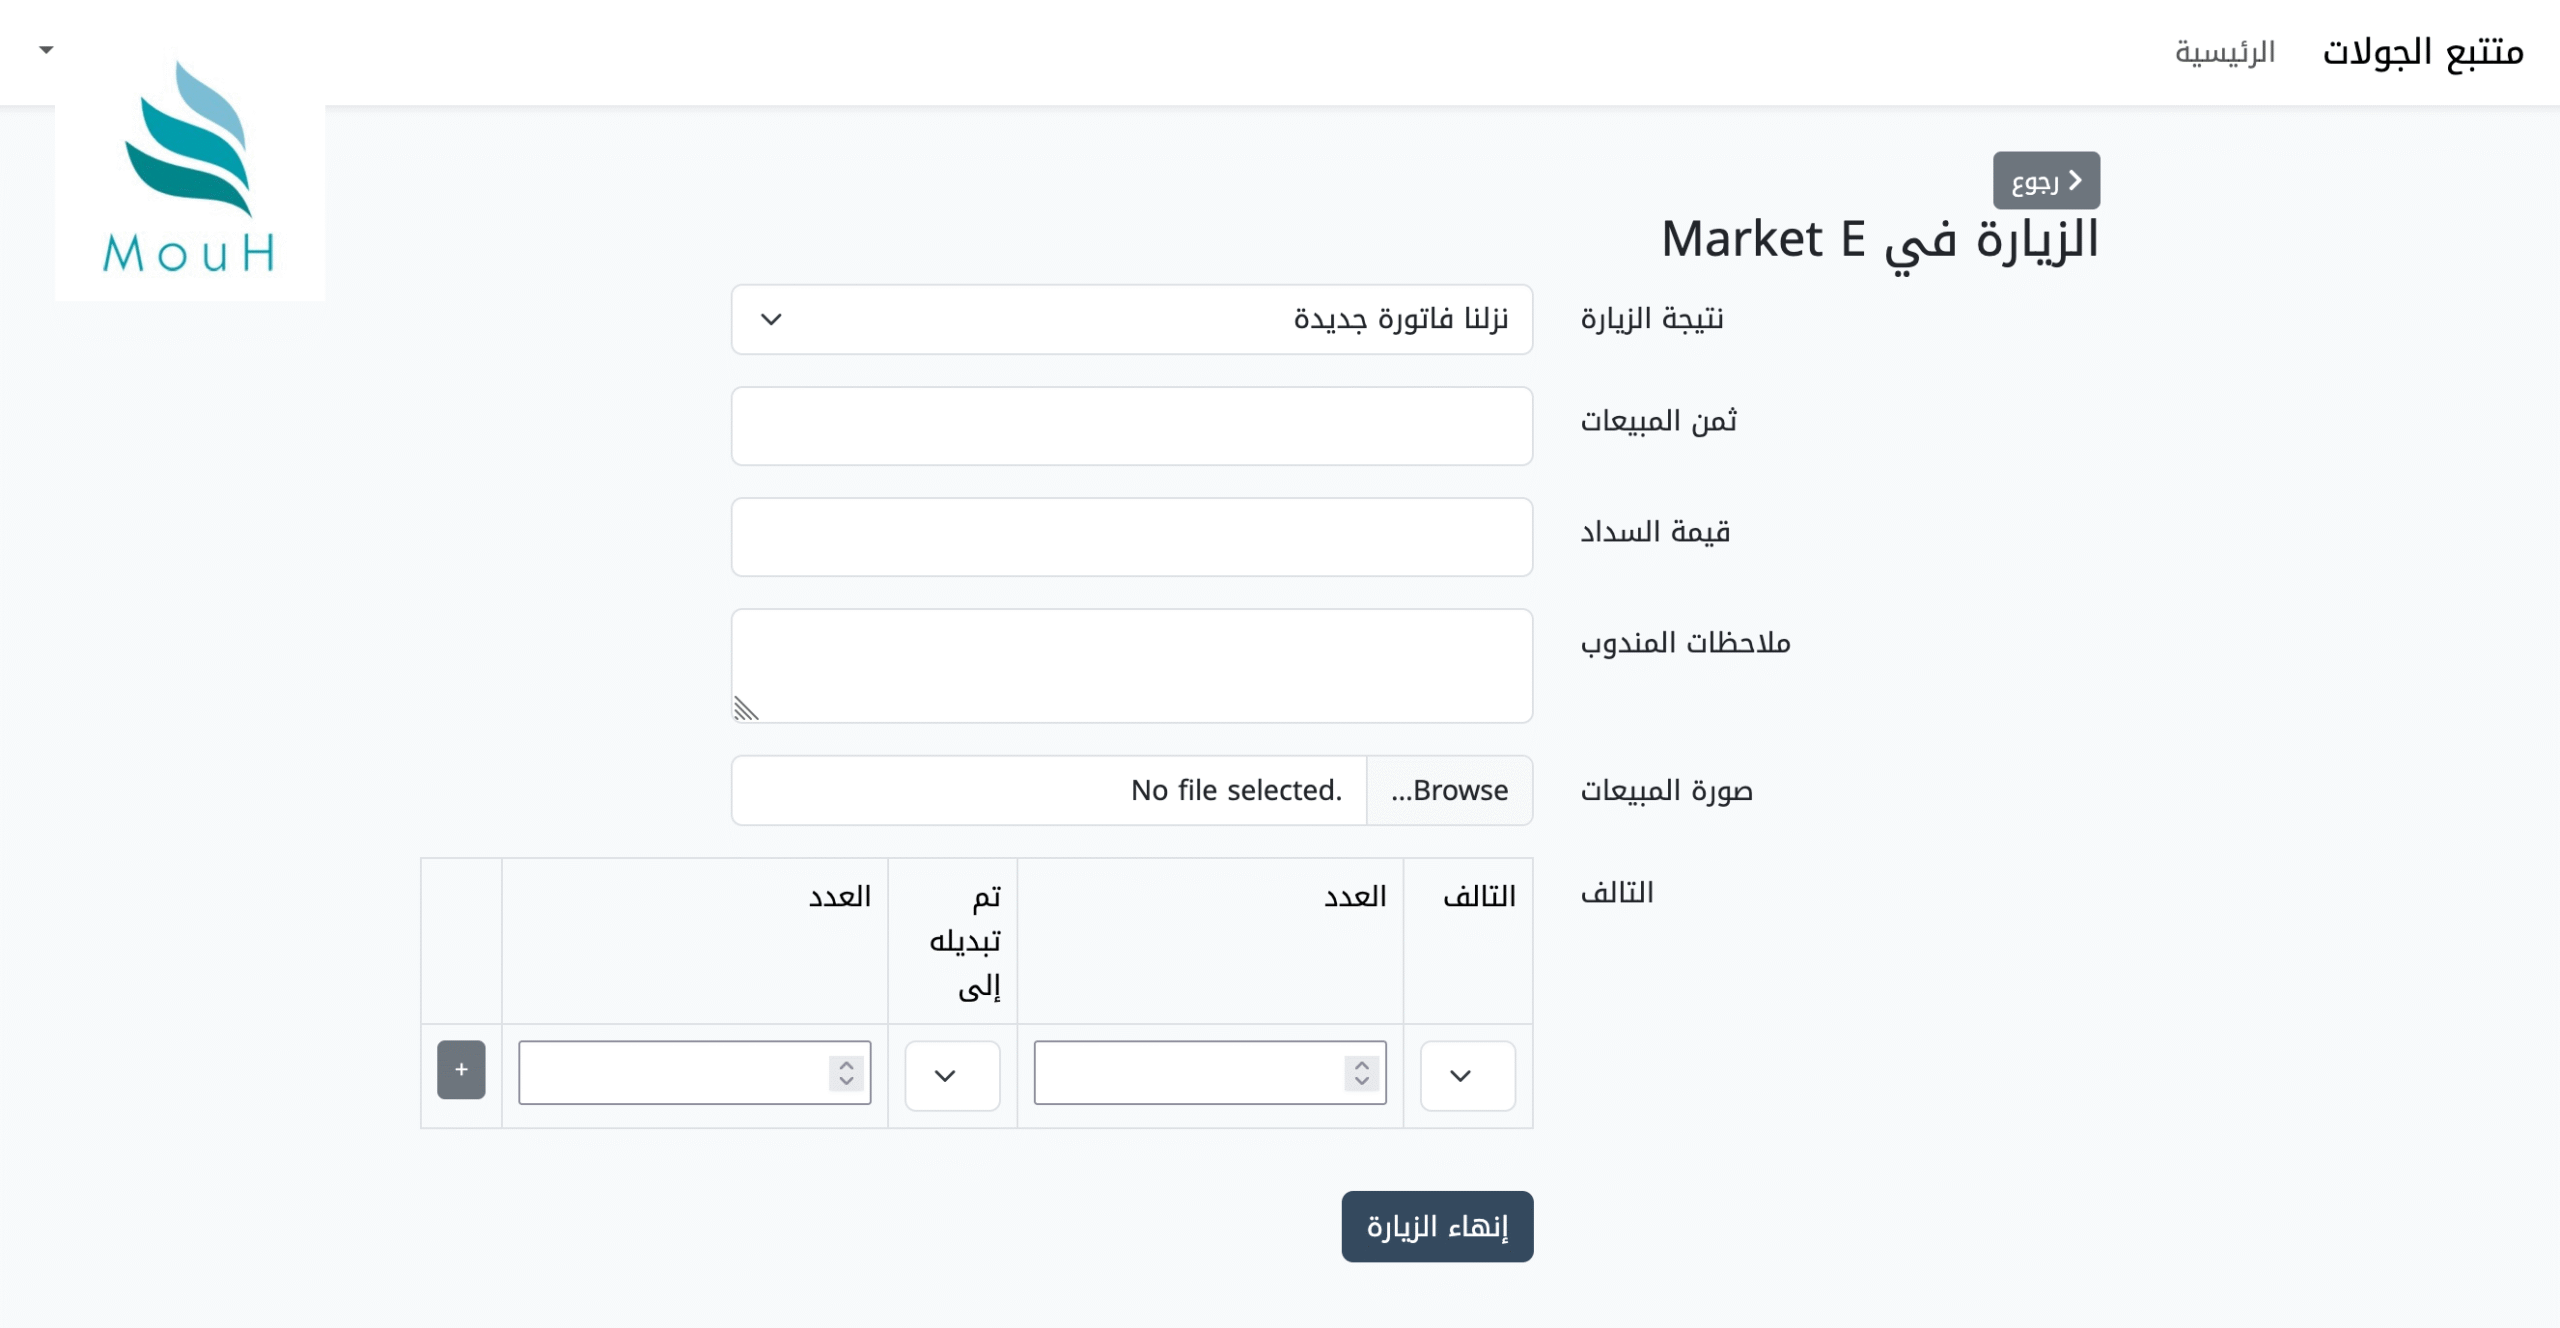
Task: Expand the نتيجة الزيارة visit result dropdown
Action: [x=1131, y=320]
